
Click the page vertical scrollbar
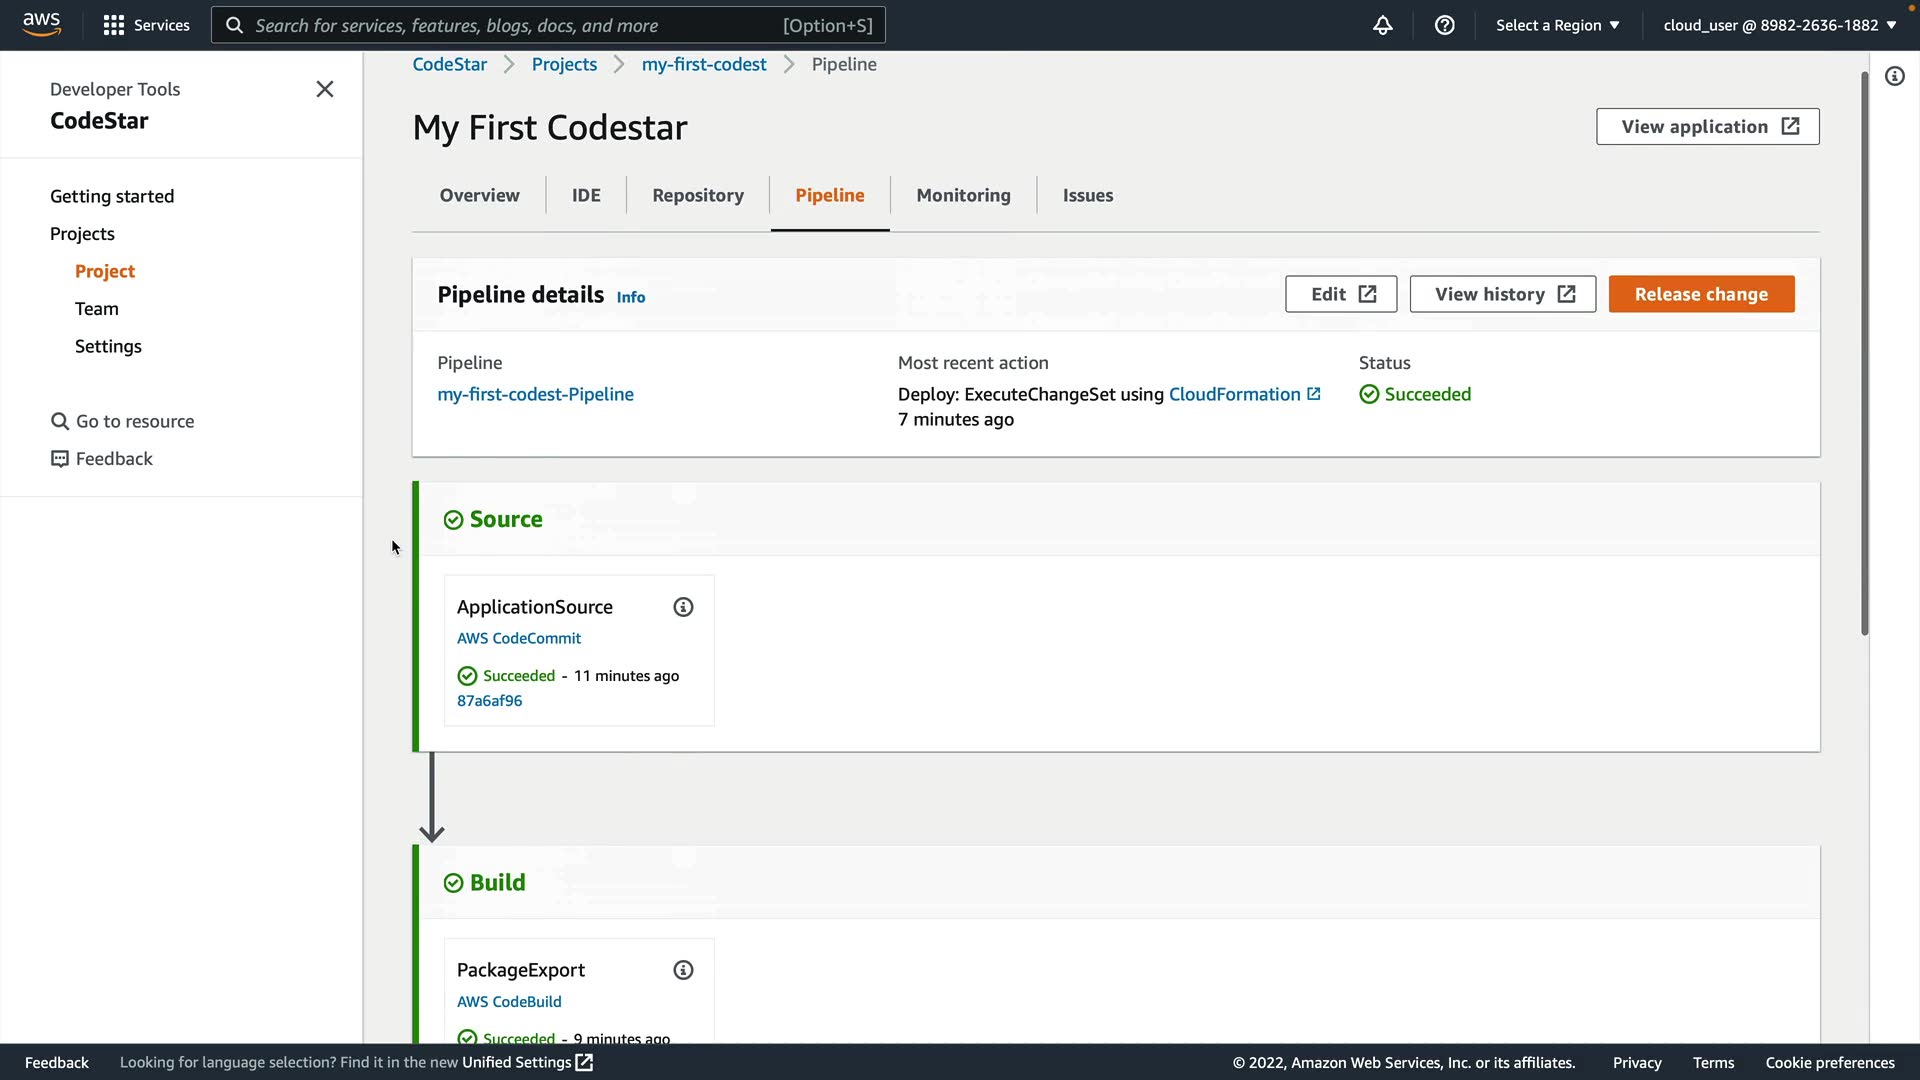(x=1864, y=350)
